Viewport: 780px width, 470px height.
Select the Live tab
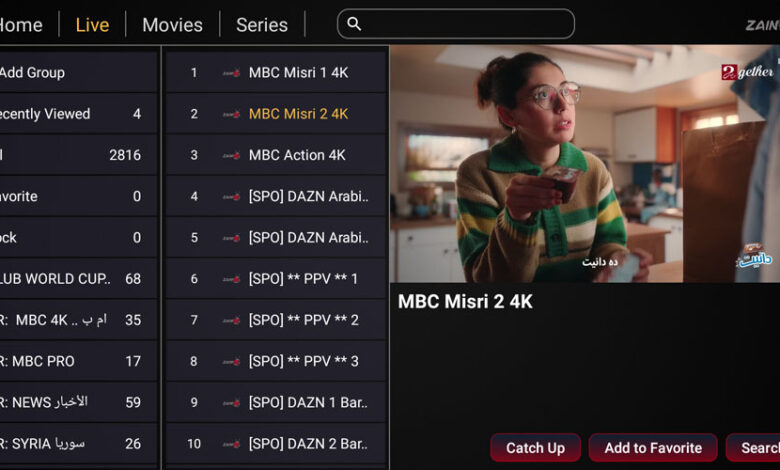(92, 25)
